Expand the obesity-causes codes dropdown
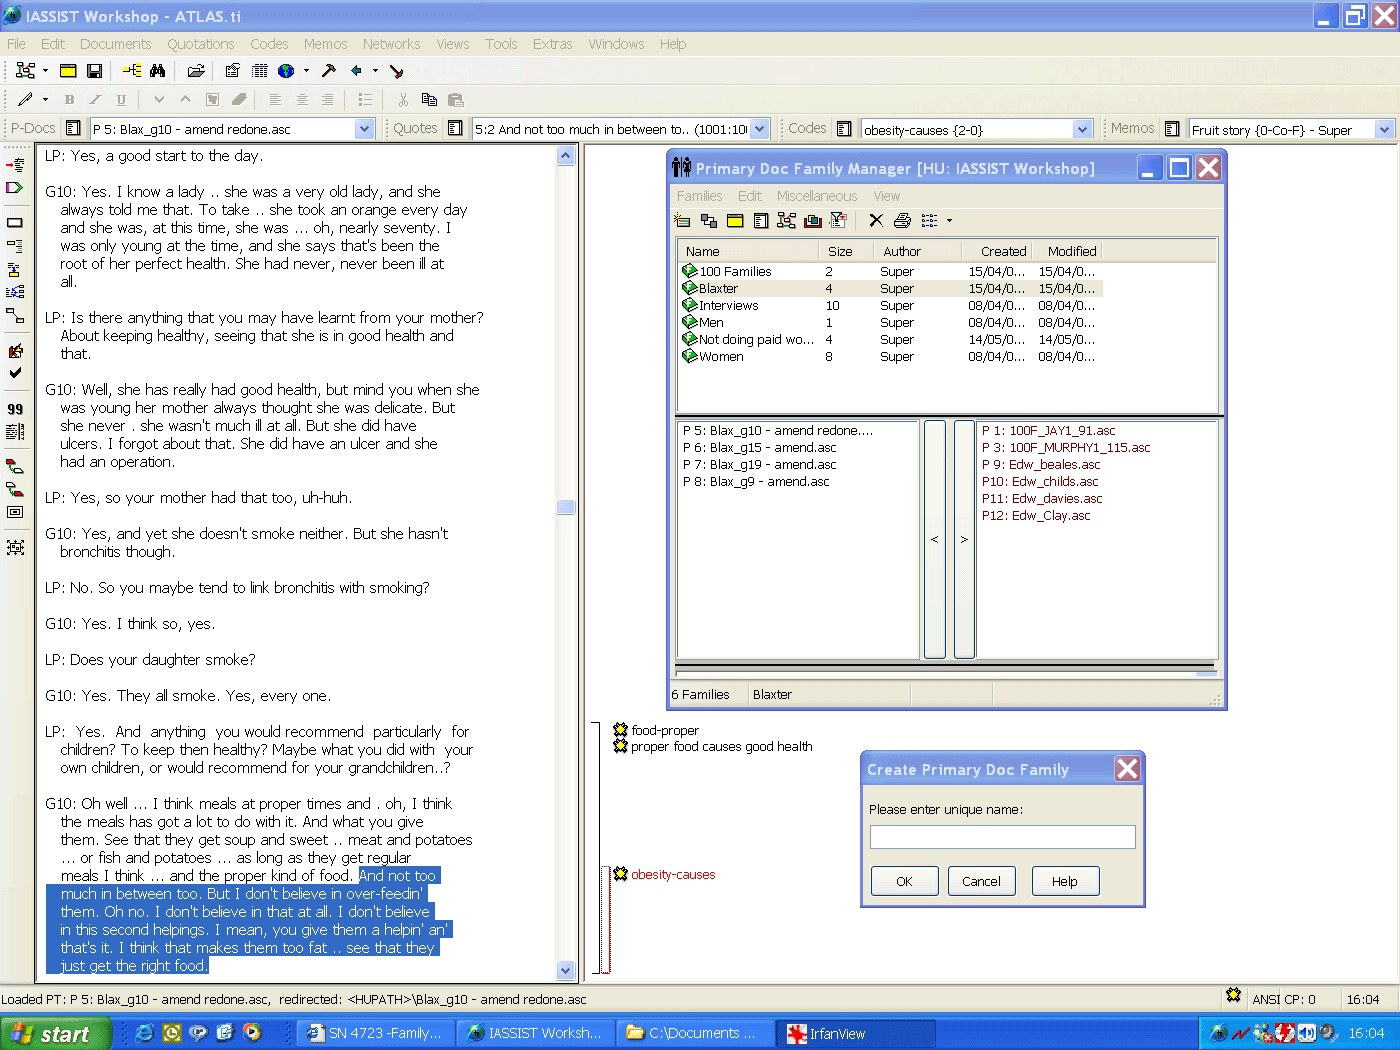 pyautogui.click(x=1082, y=130)
